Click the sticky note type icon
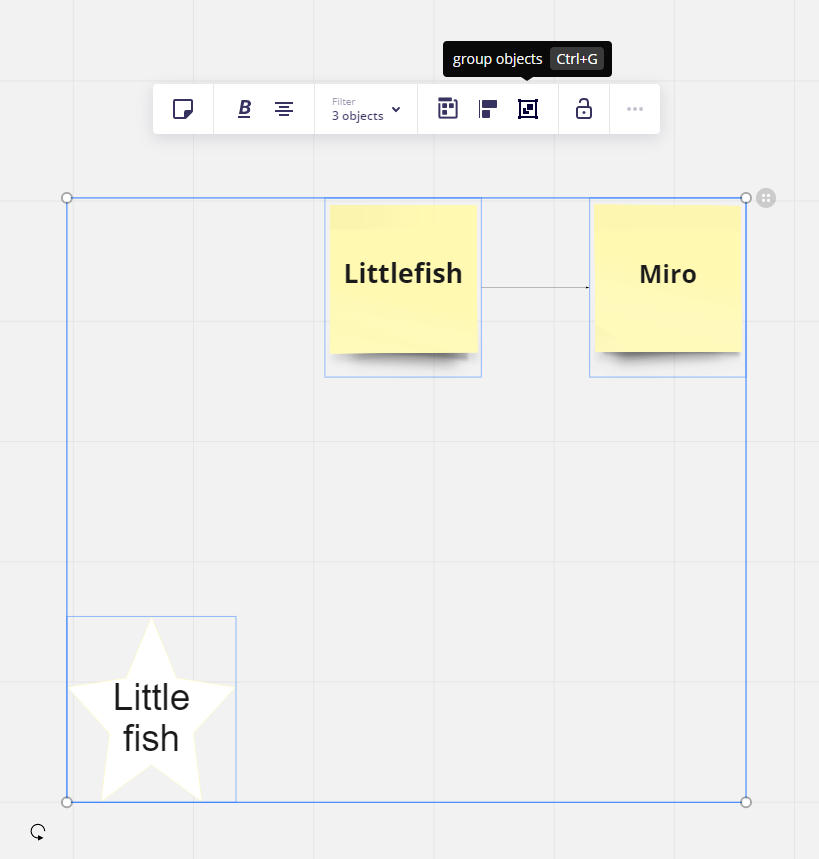The image size is (819, 859). (x=183, y=109)
